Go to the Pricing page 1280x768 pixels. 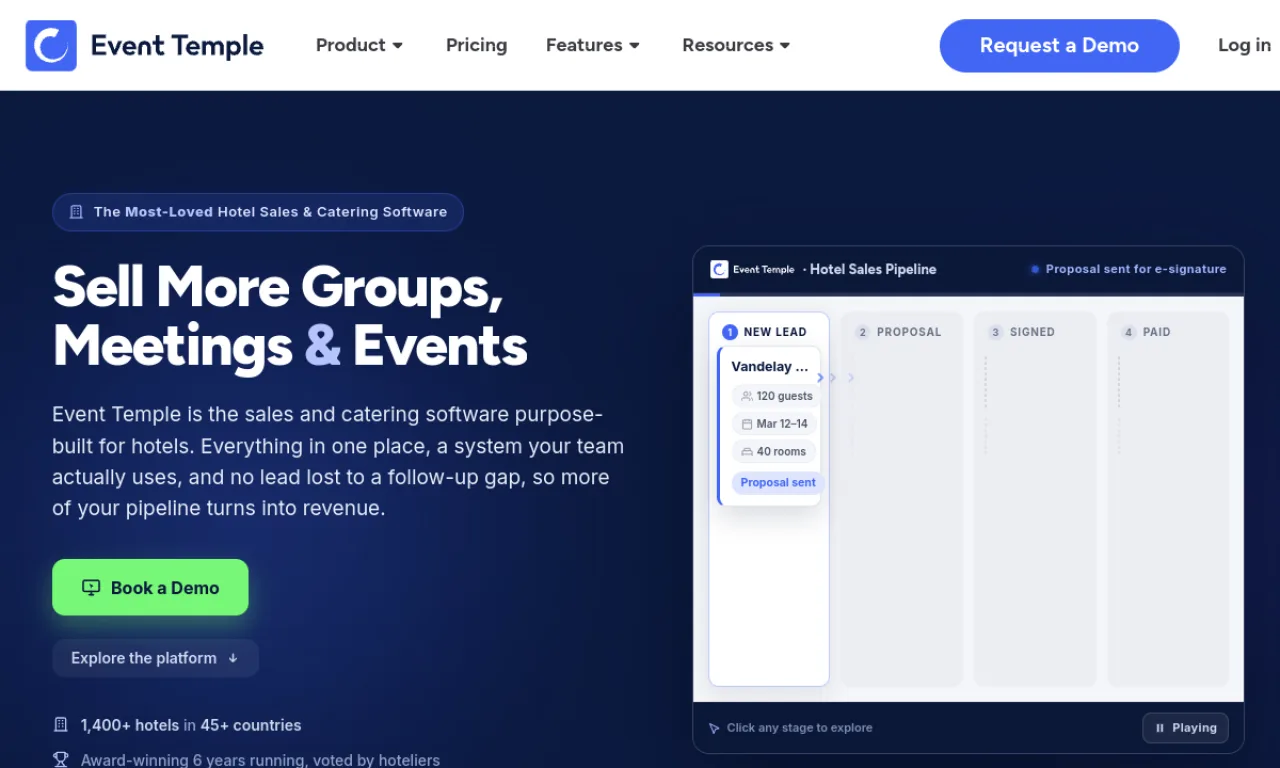[x=476, y=45]
